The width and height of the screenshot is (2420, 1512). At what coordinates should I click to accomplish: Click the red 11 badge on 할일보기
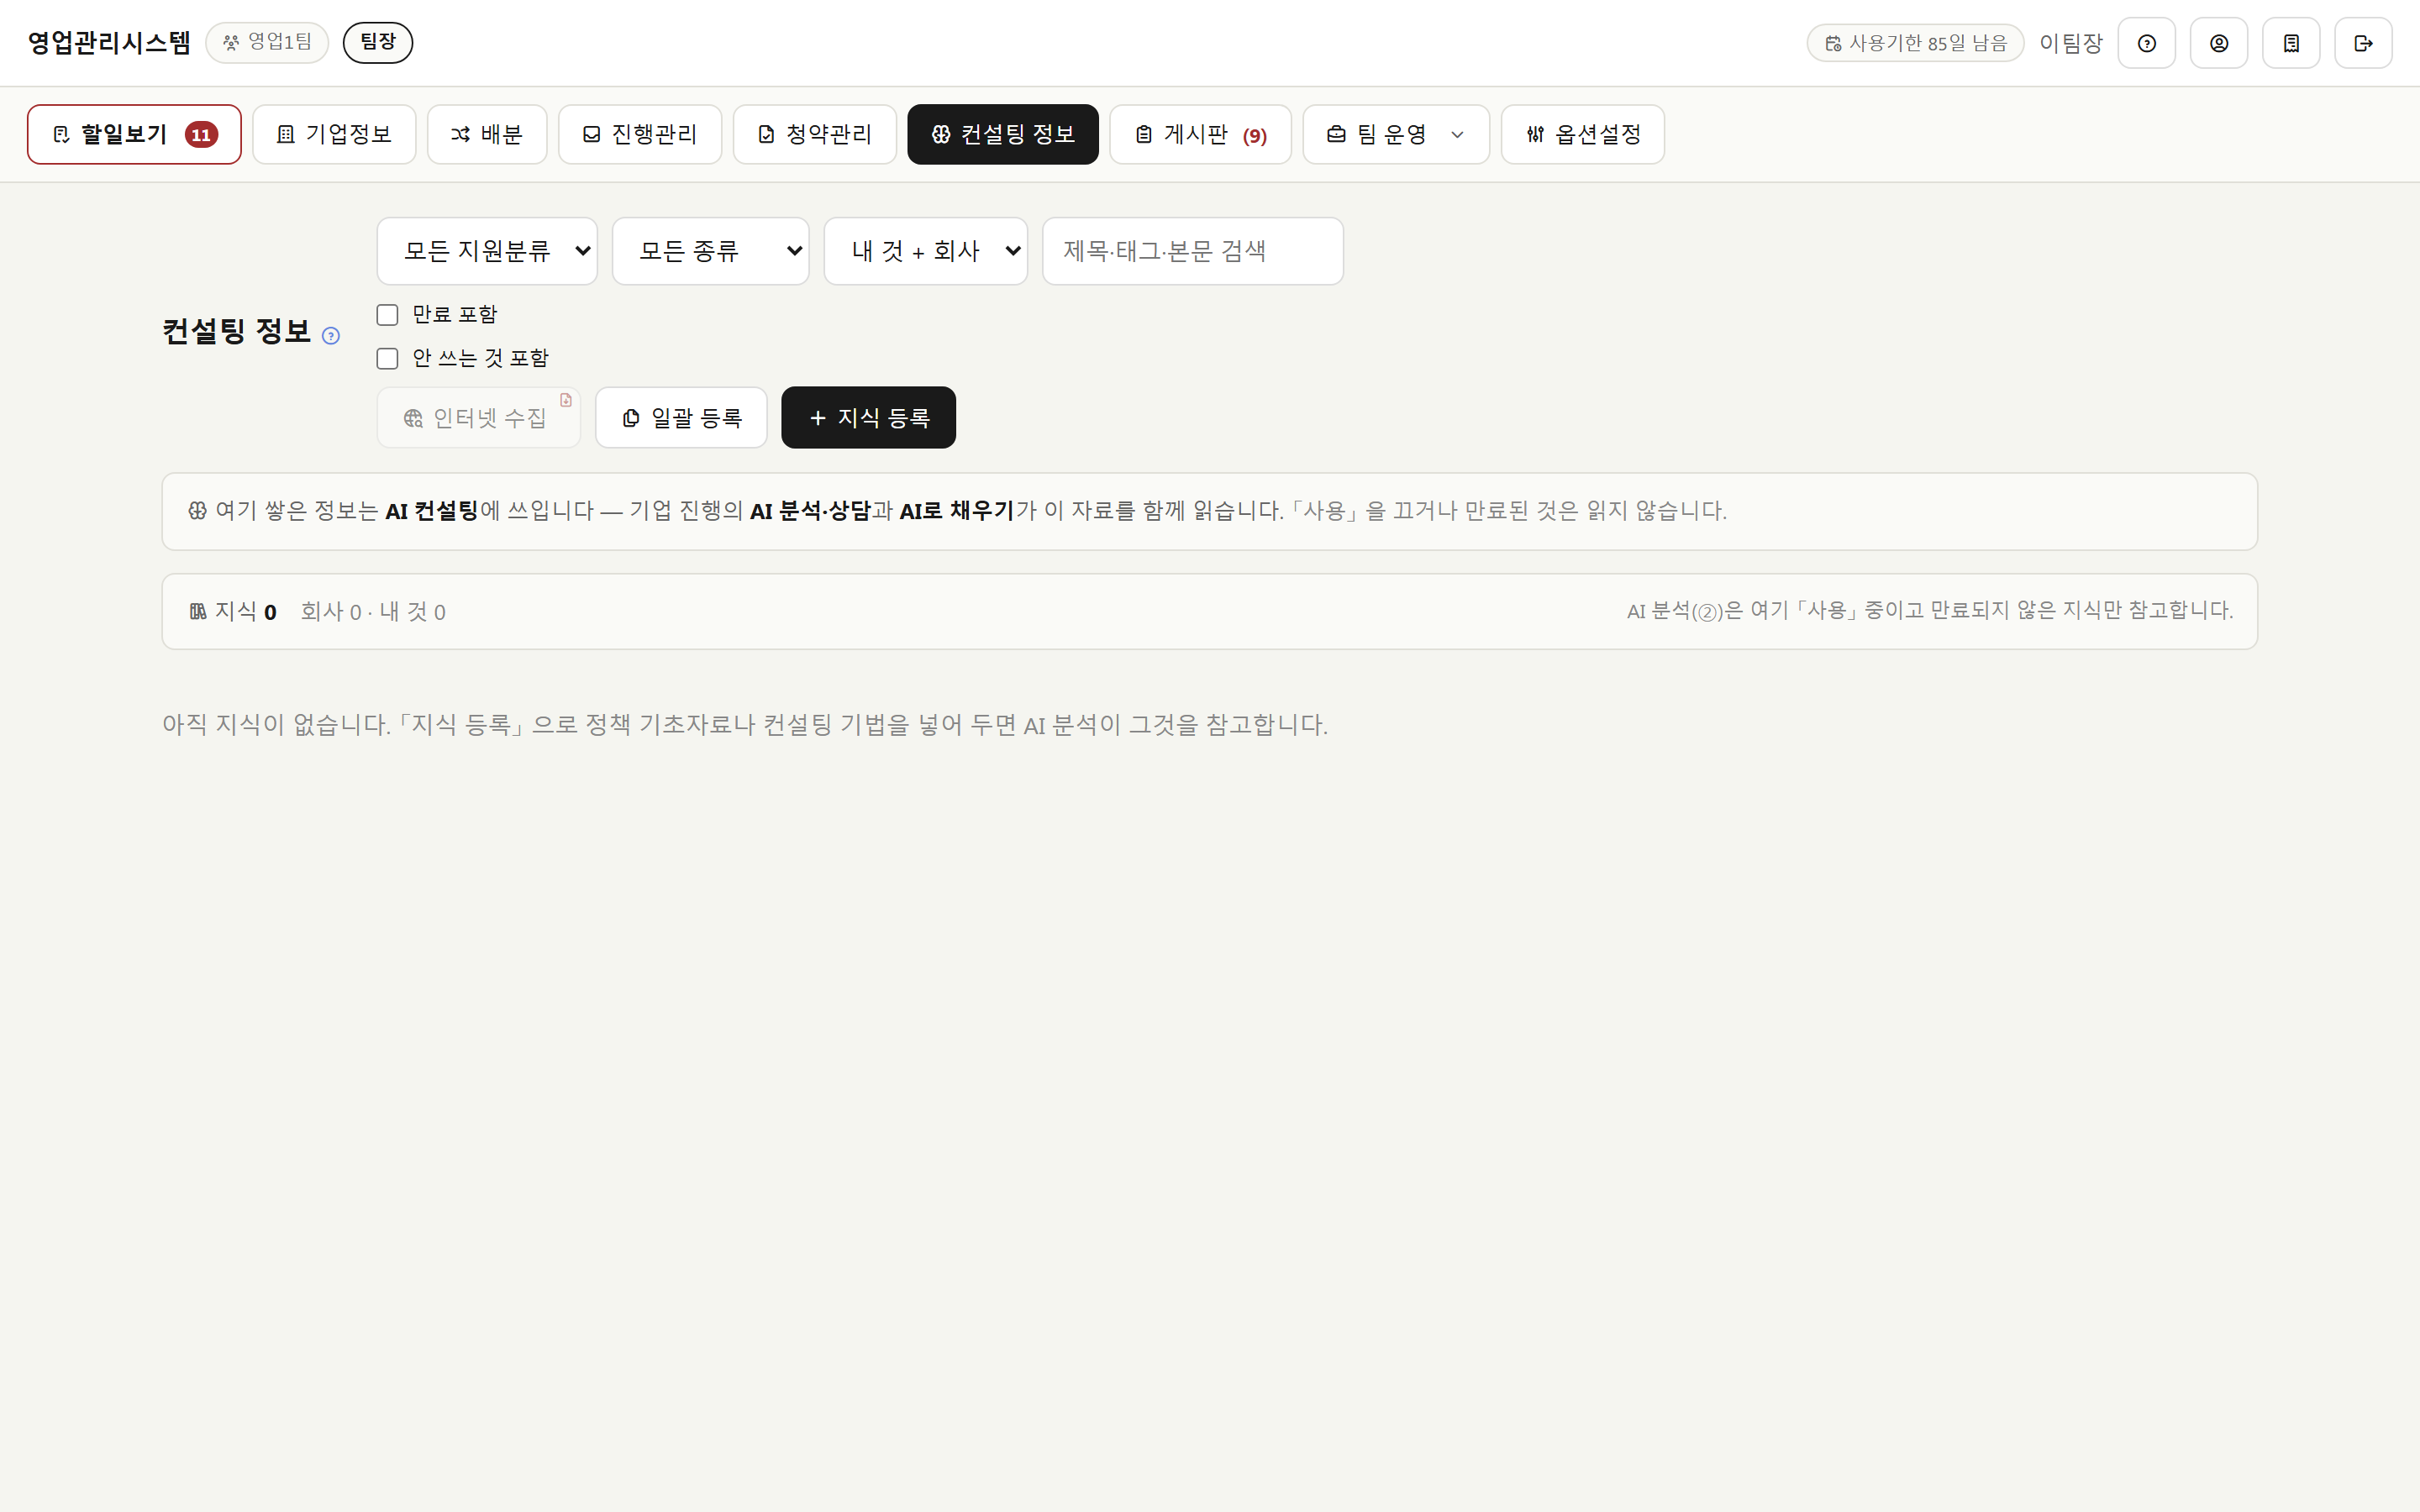(201, 135)
